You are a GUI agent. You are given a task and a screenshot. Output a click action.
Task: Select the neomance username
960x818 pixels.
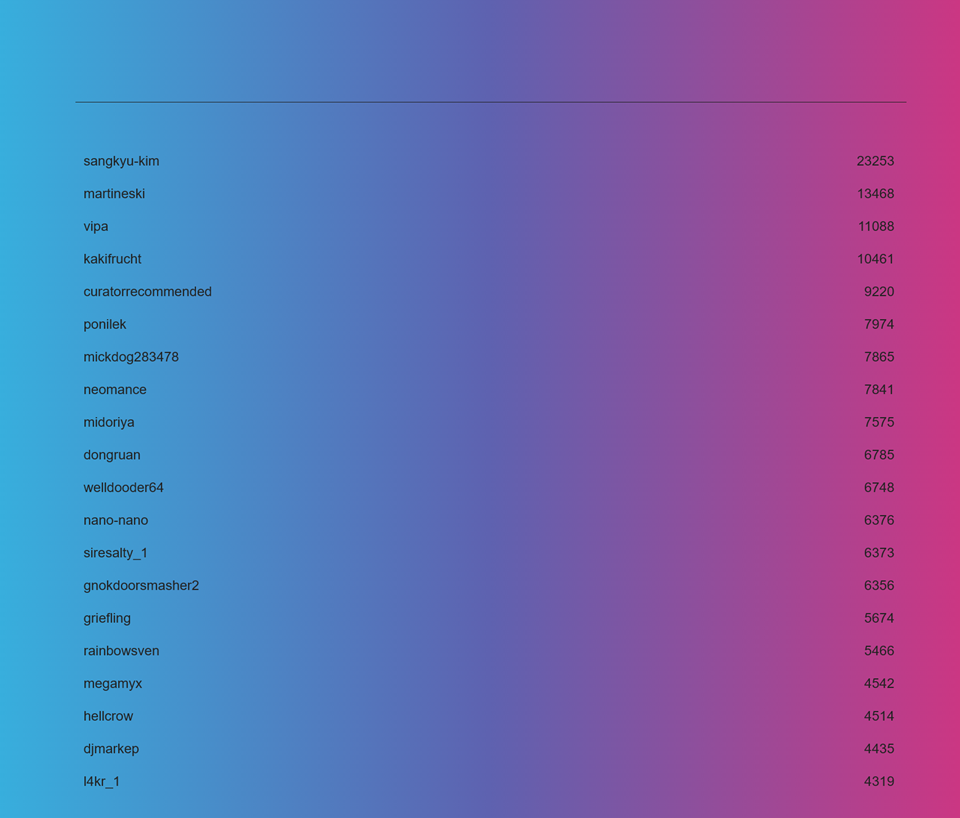click(x=115, y=390)
